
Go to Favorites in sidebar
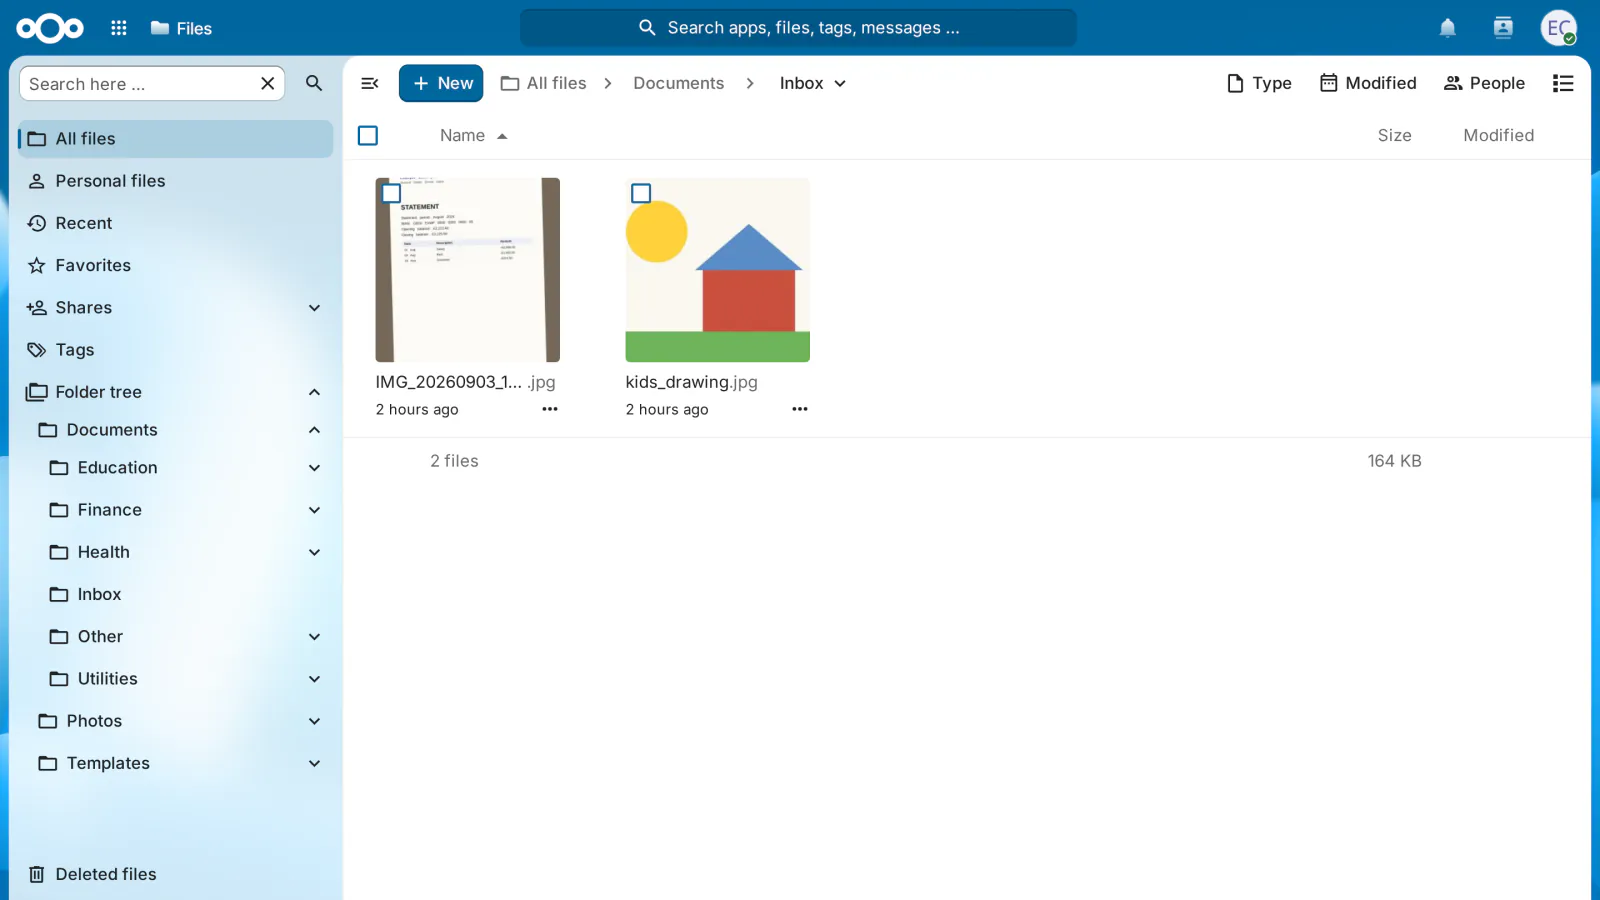point(176,265)
